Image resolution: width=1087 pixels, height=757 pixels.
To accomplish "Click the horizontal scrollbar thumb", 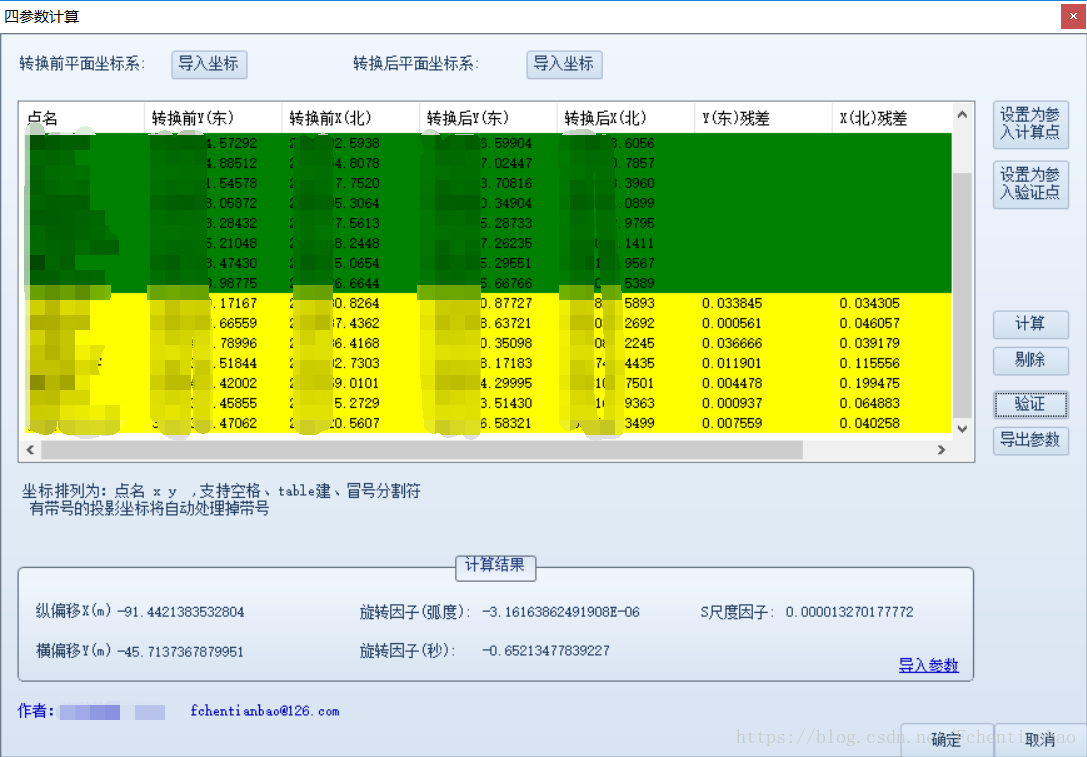I will click(421, 450).
